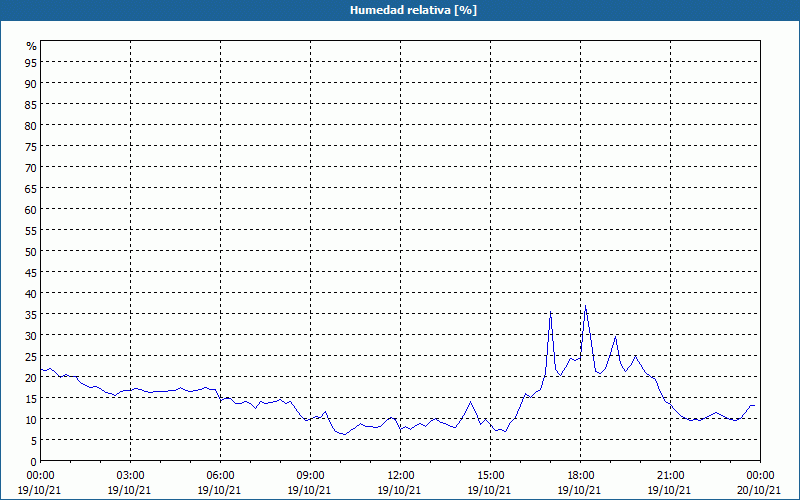800x500 pixels.
Task: Click the 15 y-axis label
Action: tap(31, 398)
